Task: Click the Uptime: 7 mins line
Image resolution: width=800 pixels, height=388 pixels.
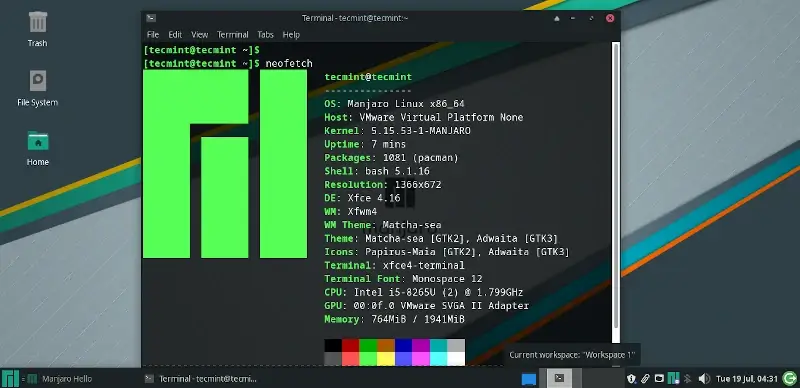Action: (x=365, y=144)
